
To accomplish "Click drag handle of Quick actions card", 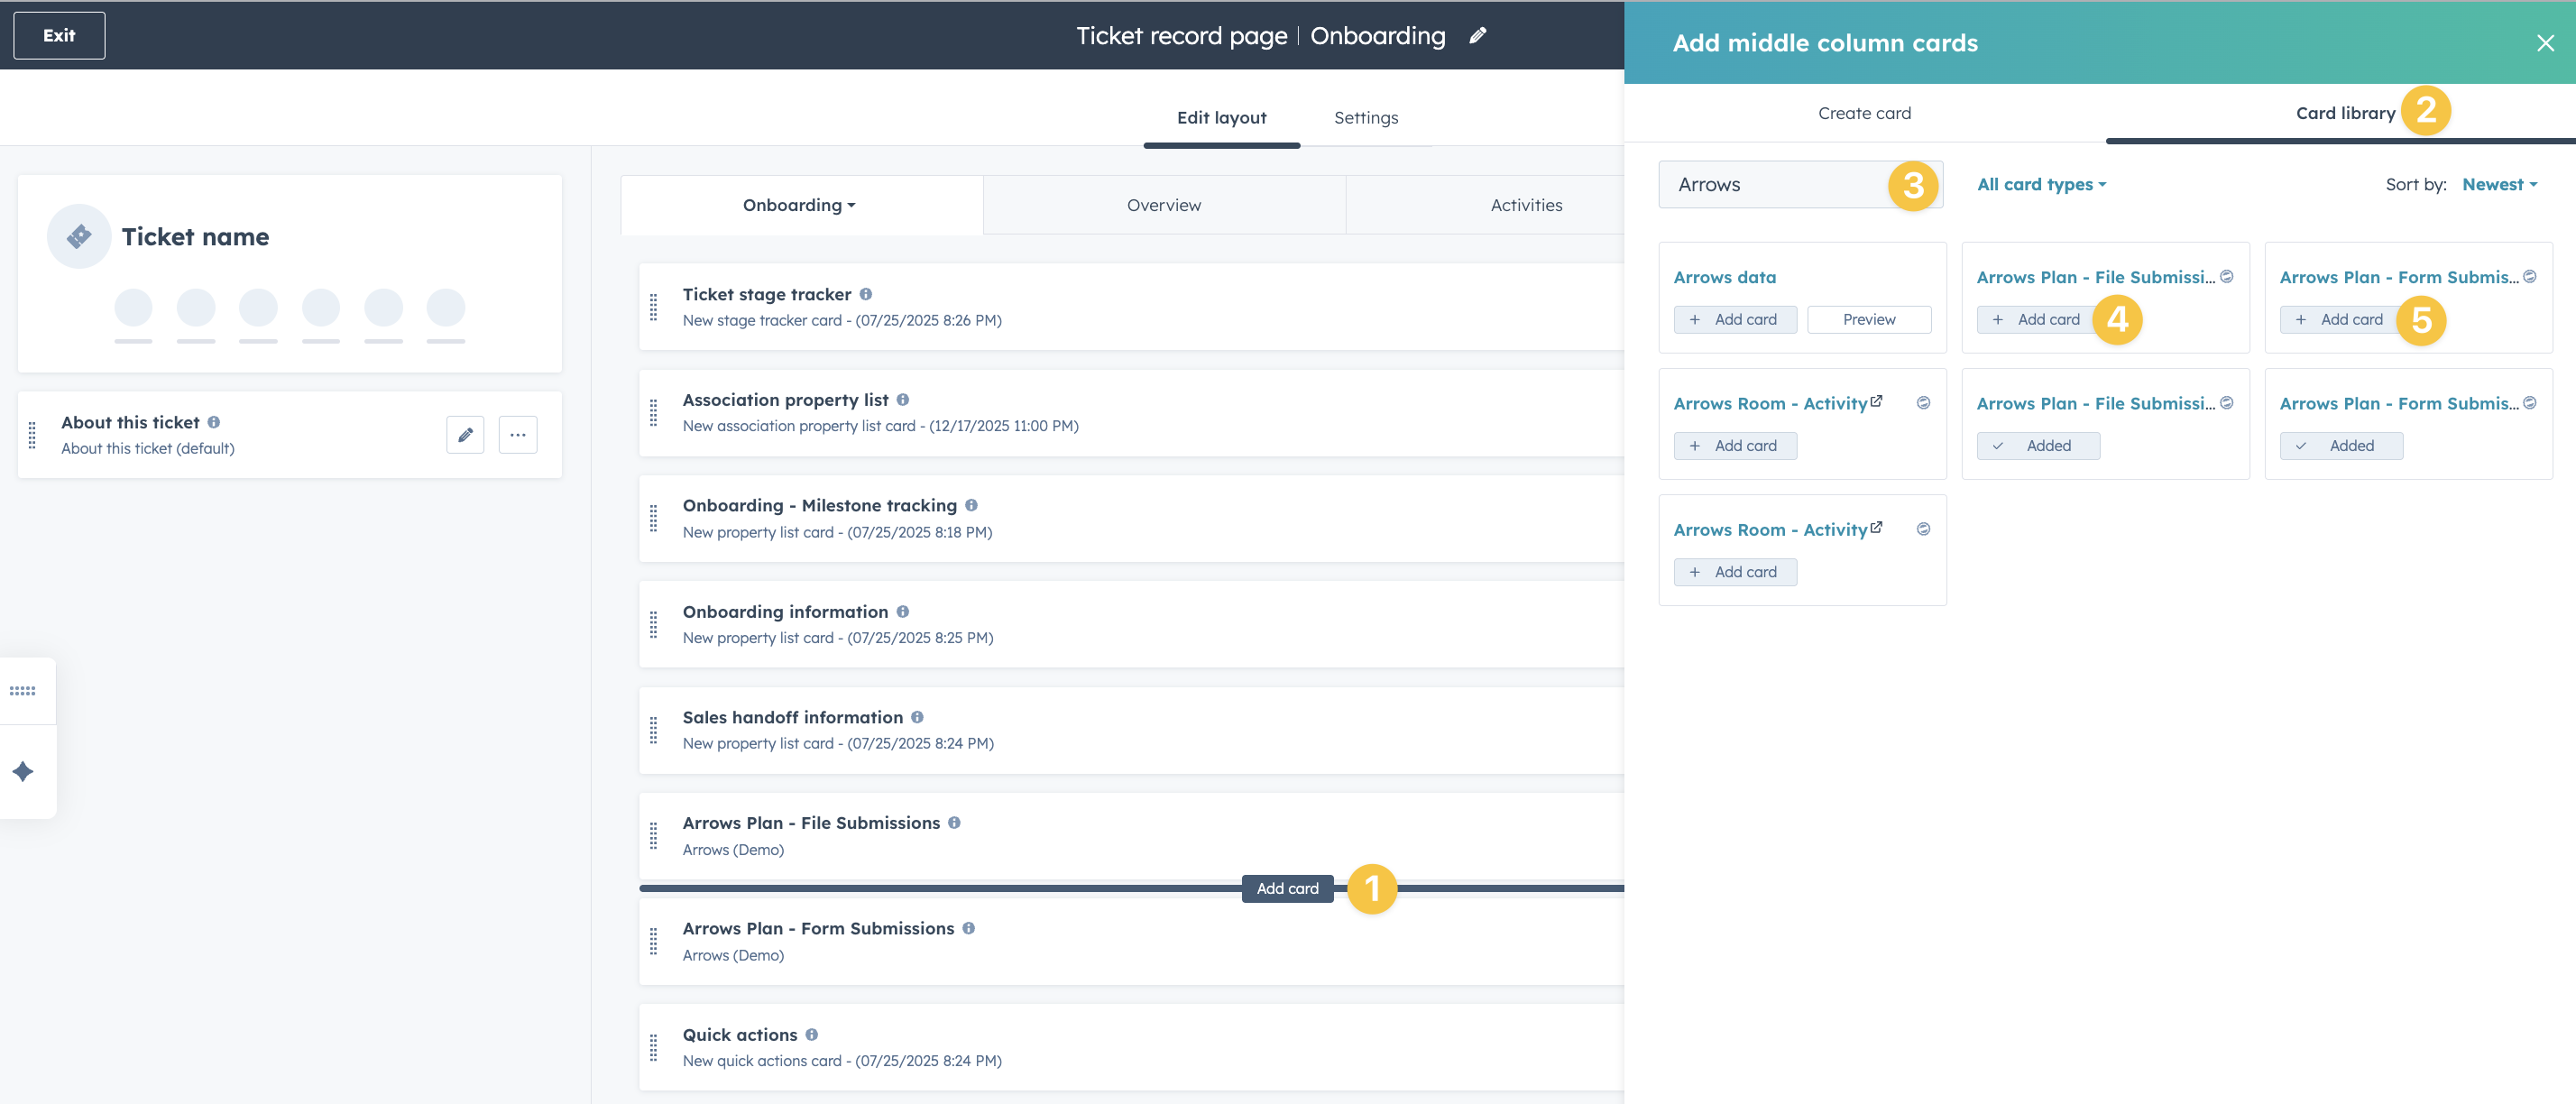I will [653, 1047].
